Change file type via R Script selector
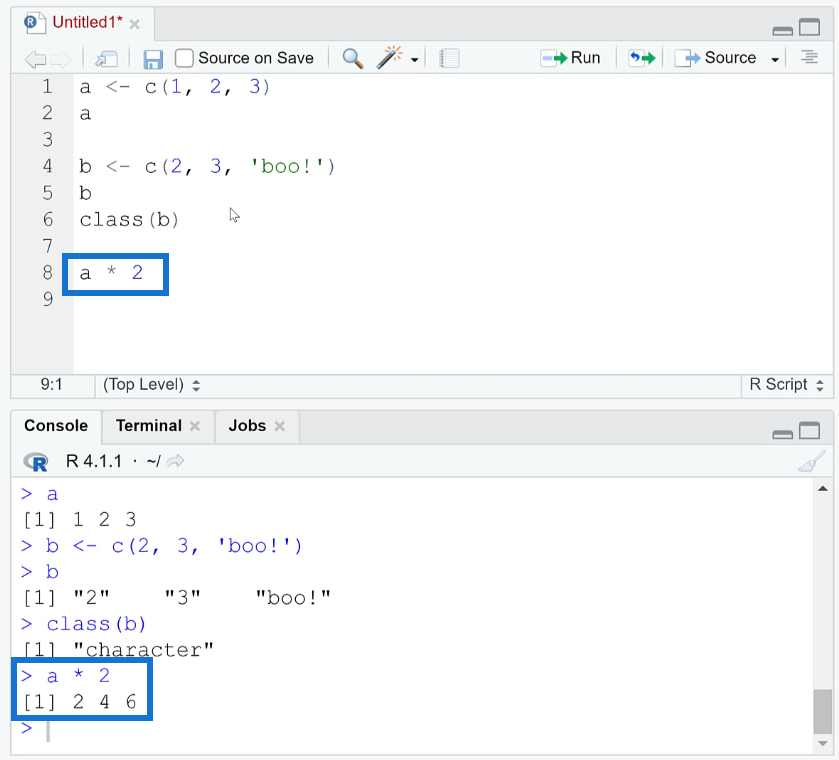 (786, 385)
